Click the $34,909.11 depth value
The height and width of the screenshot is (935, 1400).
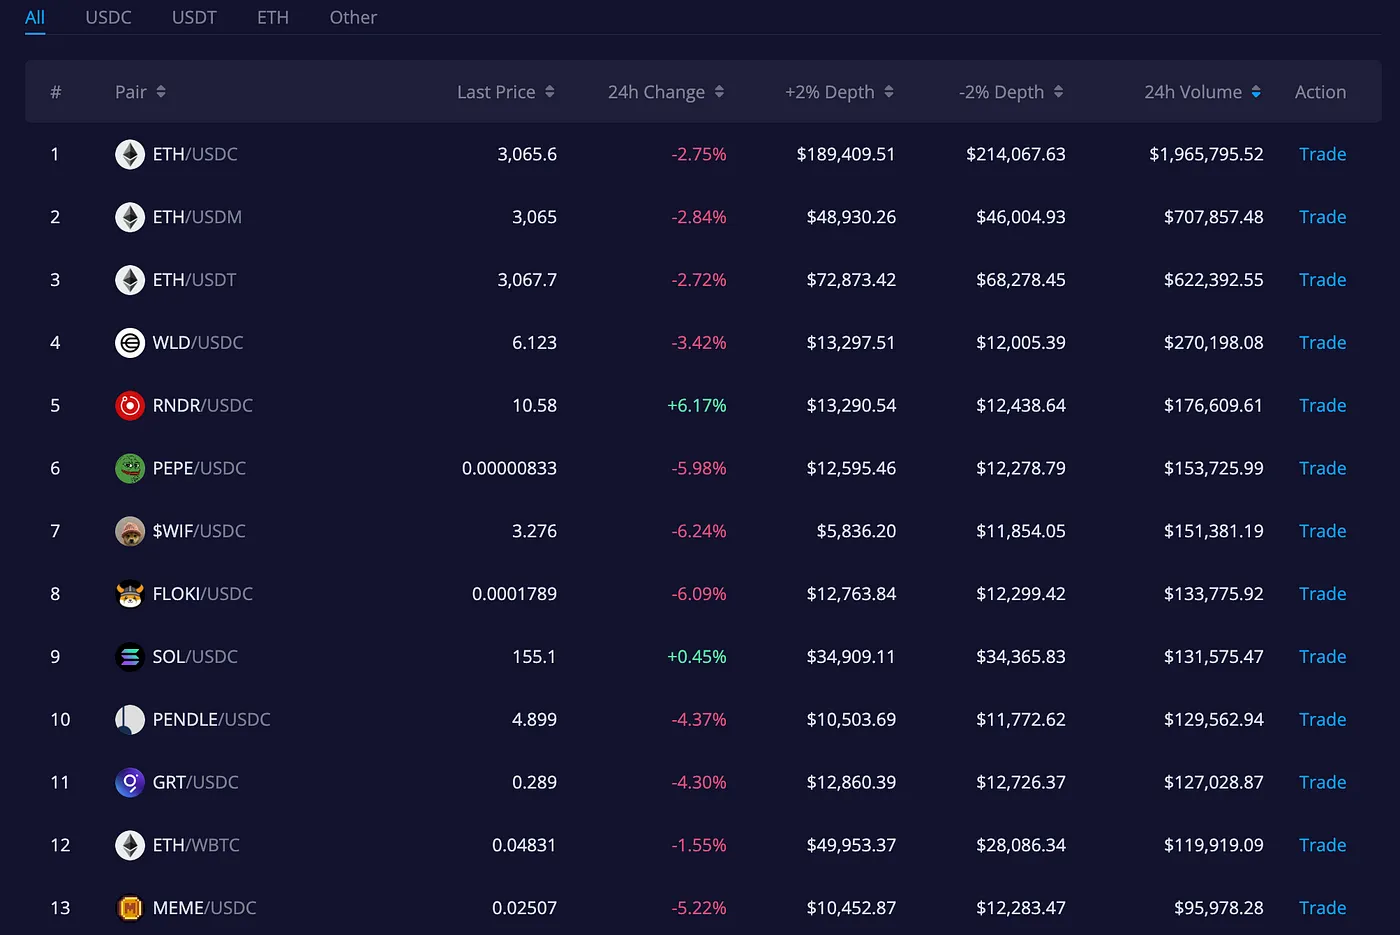point(851,657)
